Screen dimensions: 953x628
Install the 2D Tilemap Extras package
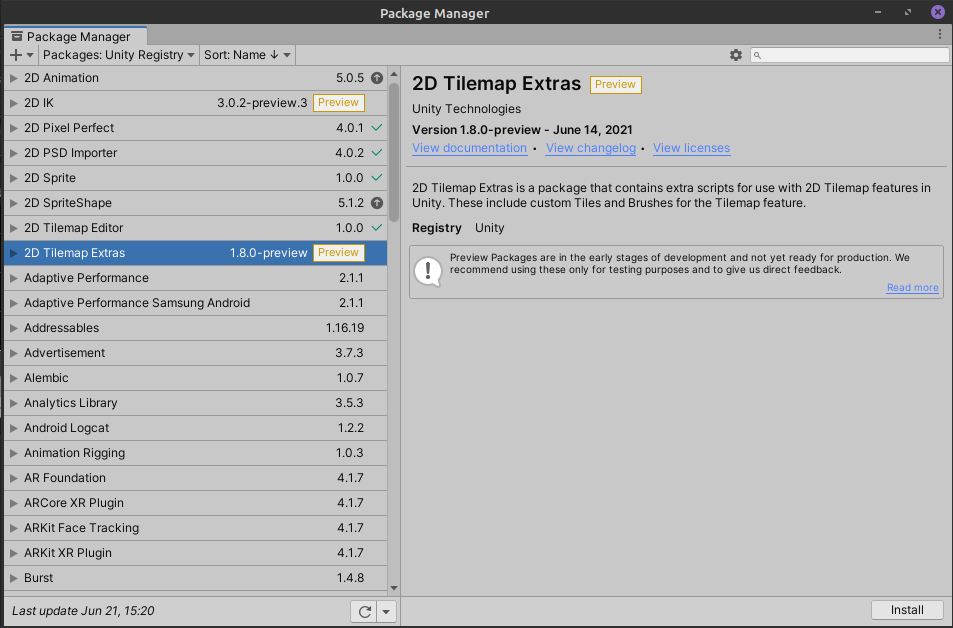[x=907, y=610]
